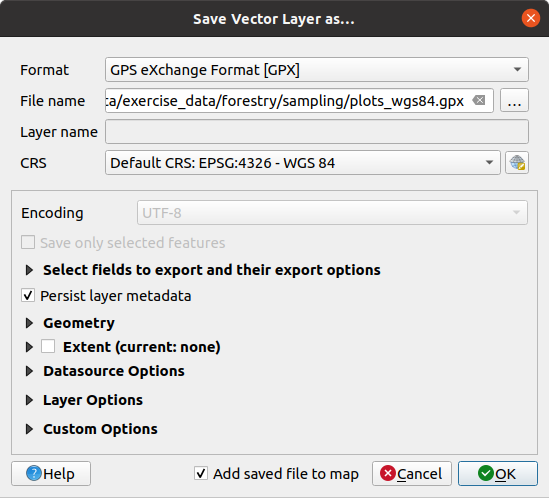Click the green OK button
This screenshot has width=549, height=498.
coord(498,473)
